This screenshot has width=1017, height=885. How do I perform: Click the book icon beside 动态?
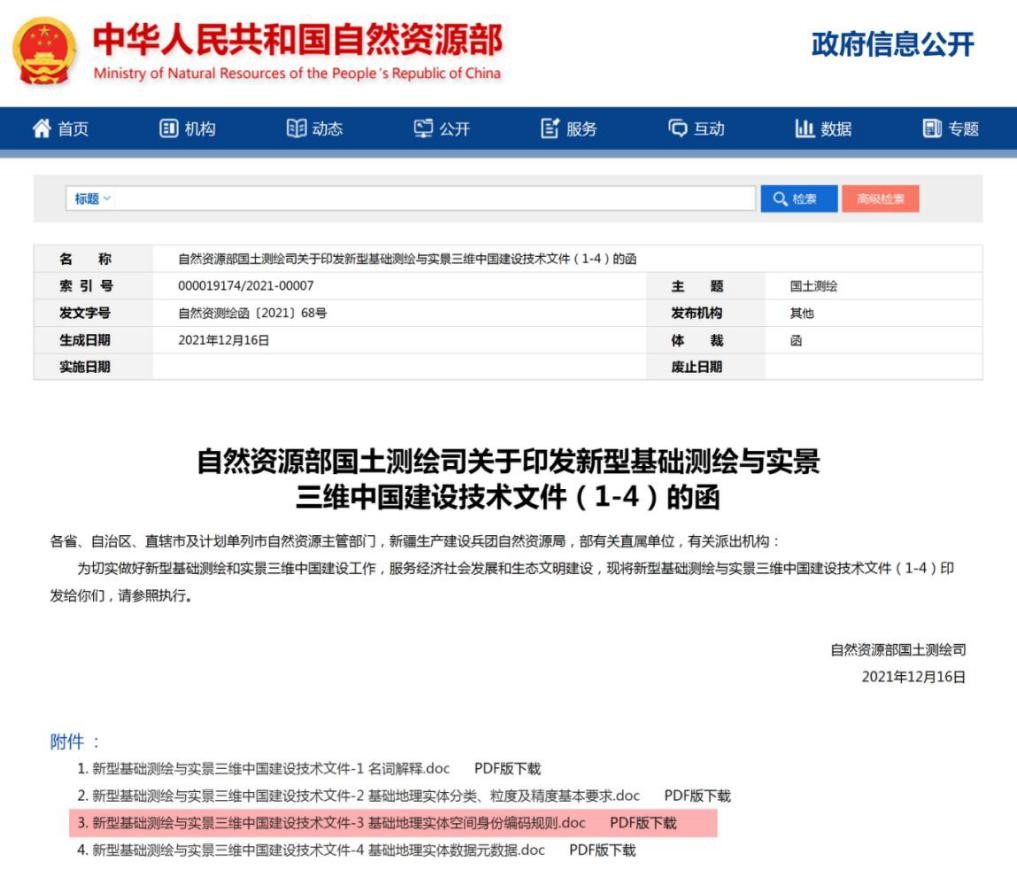coord(296,129)
